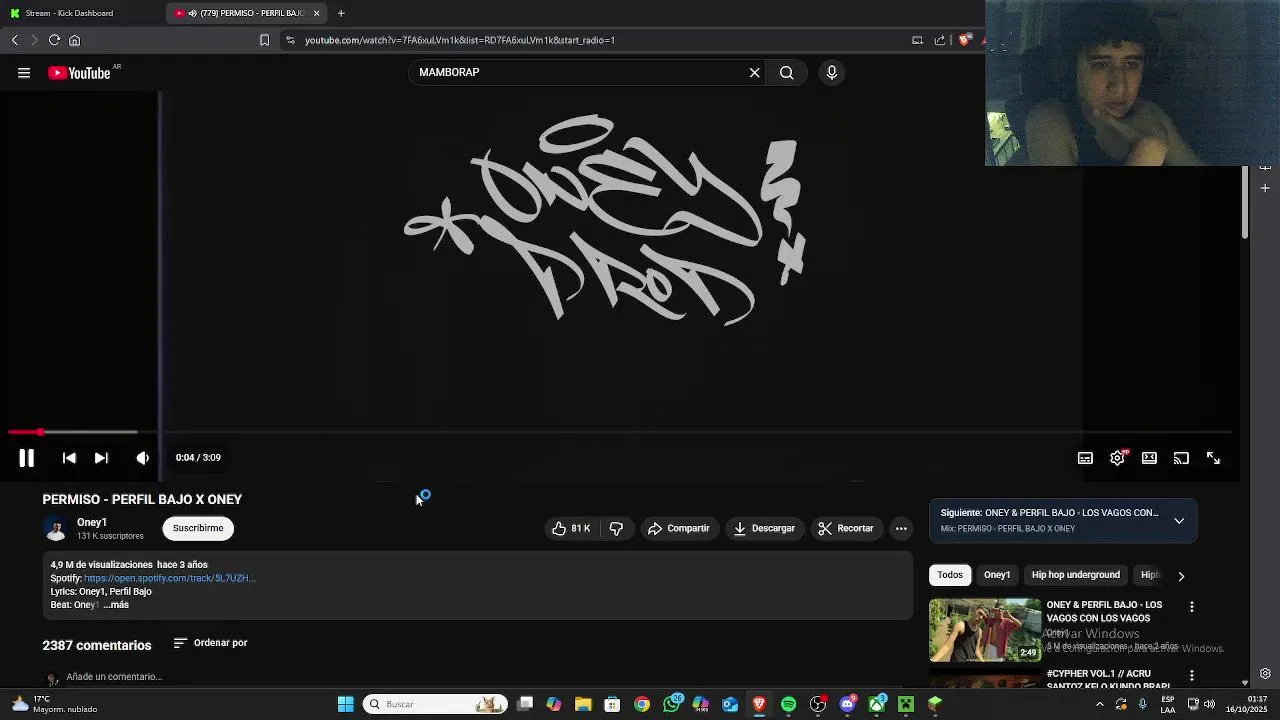Open the video player settings gear

1117,458
